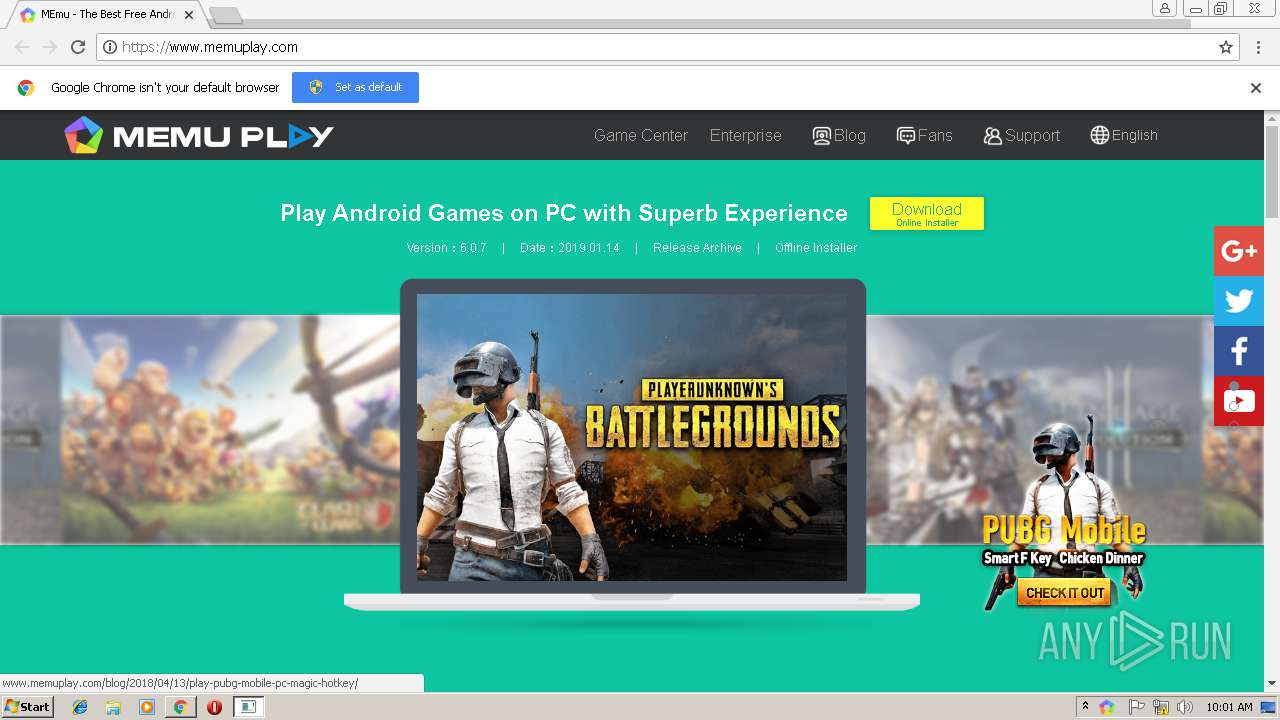
Task: View site information icon
Action: point(110,47)
